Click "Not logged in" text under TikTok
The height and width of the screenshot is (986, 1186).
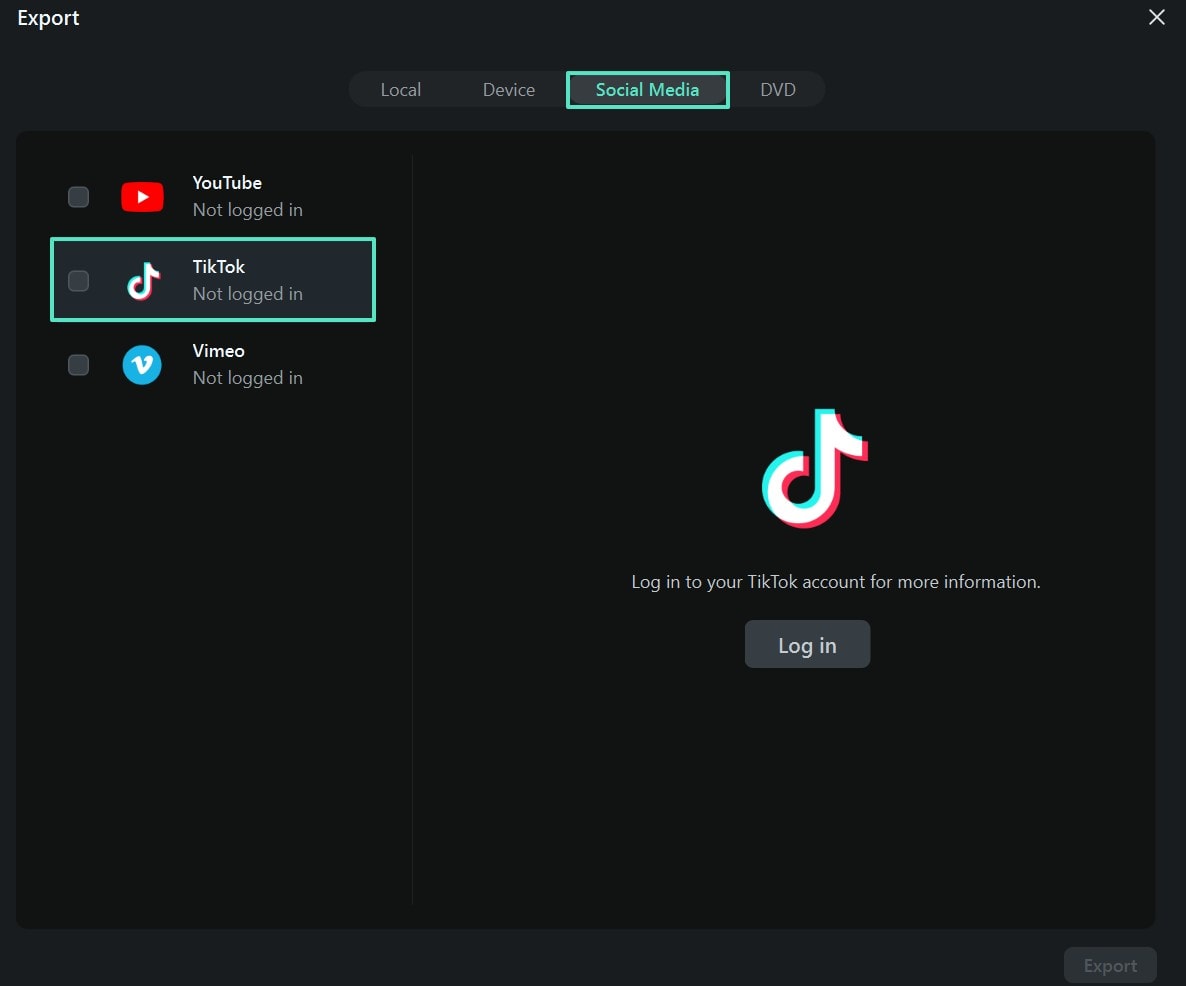247,293
